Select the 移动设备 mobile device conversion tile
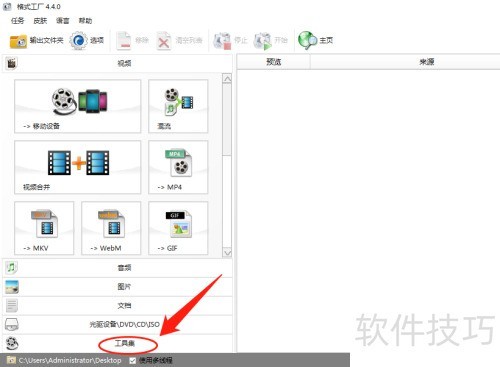The height and width of the screenshot is (367, 500). tap(77, 106)
